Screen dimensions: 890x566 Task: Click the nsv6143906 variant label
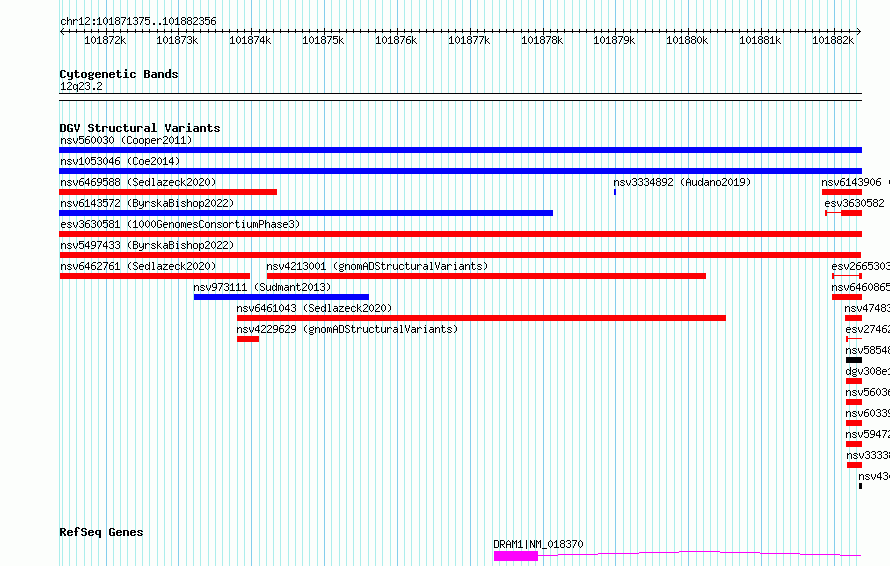[x=851, y=182]
